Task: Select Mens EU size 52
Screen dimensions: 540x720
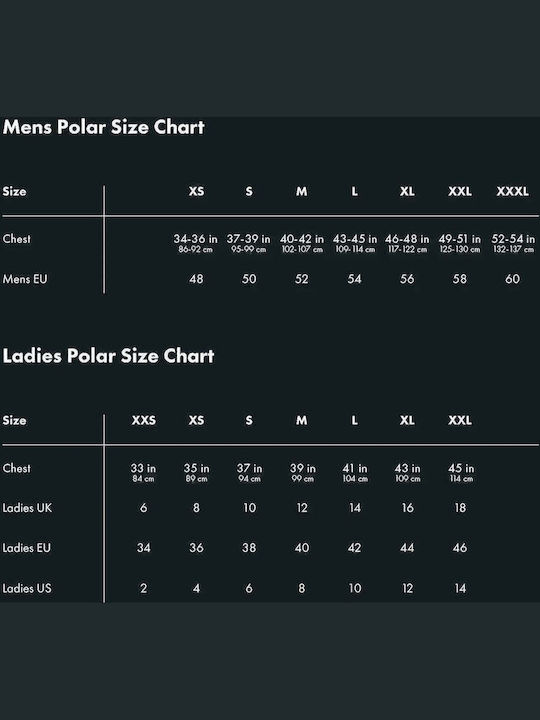Action: click(302, 279)
